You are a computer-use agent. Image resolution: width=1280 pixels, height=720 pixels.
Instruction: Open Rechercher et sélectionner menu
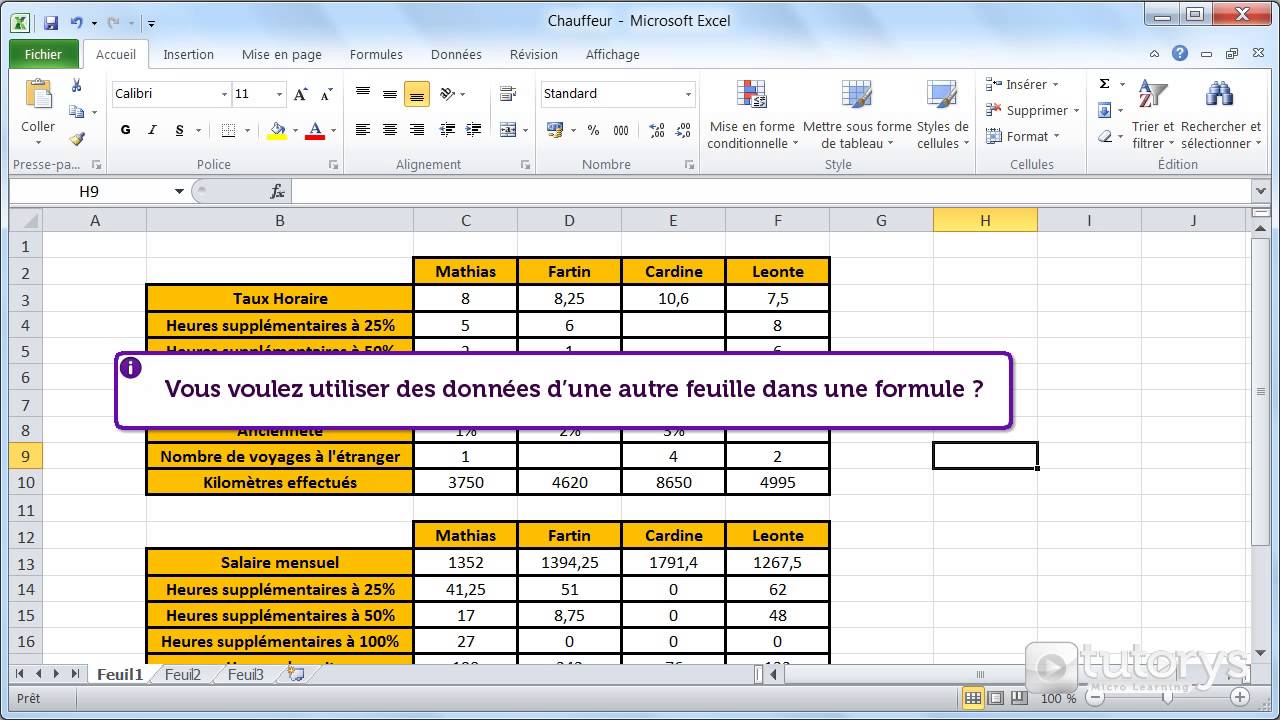[x=1220, y=114]
